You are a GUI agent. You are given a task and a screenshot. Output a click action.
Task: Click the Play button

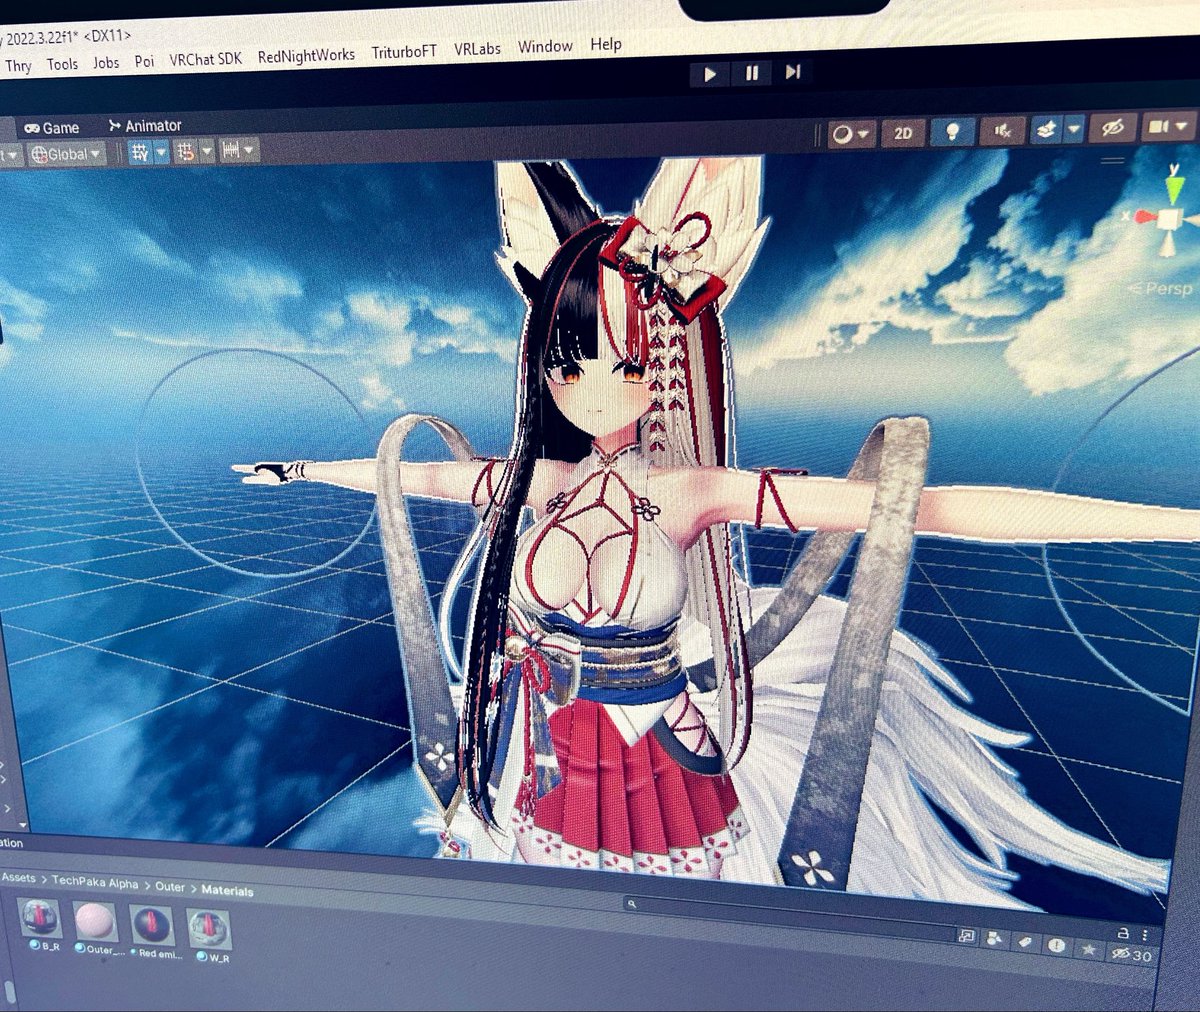(710, 74)
